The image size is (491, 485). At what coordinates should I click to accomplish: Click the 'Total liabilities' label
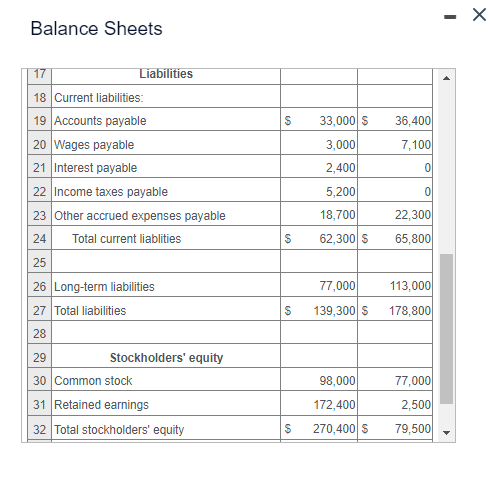tap(90, 311)
